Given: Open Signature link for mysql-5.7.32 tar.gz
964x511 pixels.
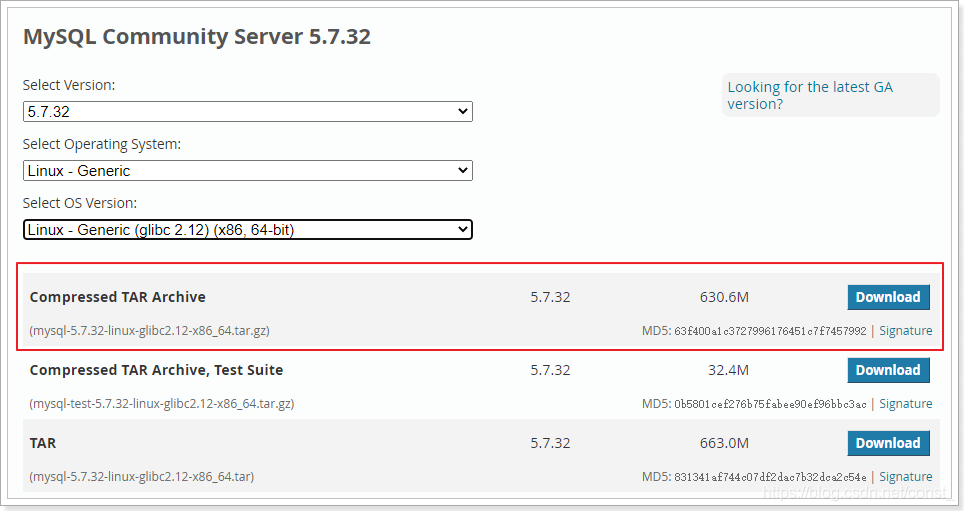Looking at the screenshot, I should click(906, 331).
